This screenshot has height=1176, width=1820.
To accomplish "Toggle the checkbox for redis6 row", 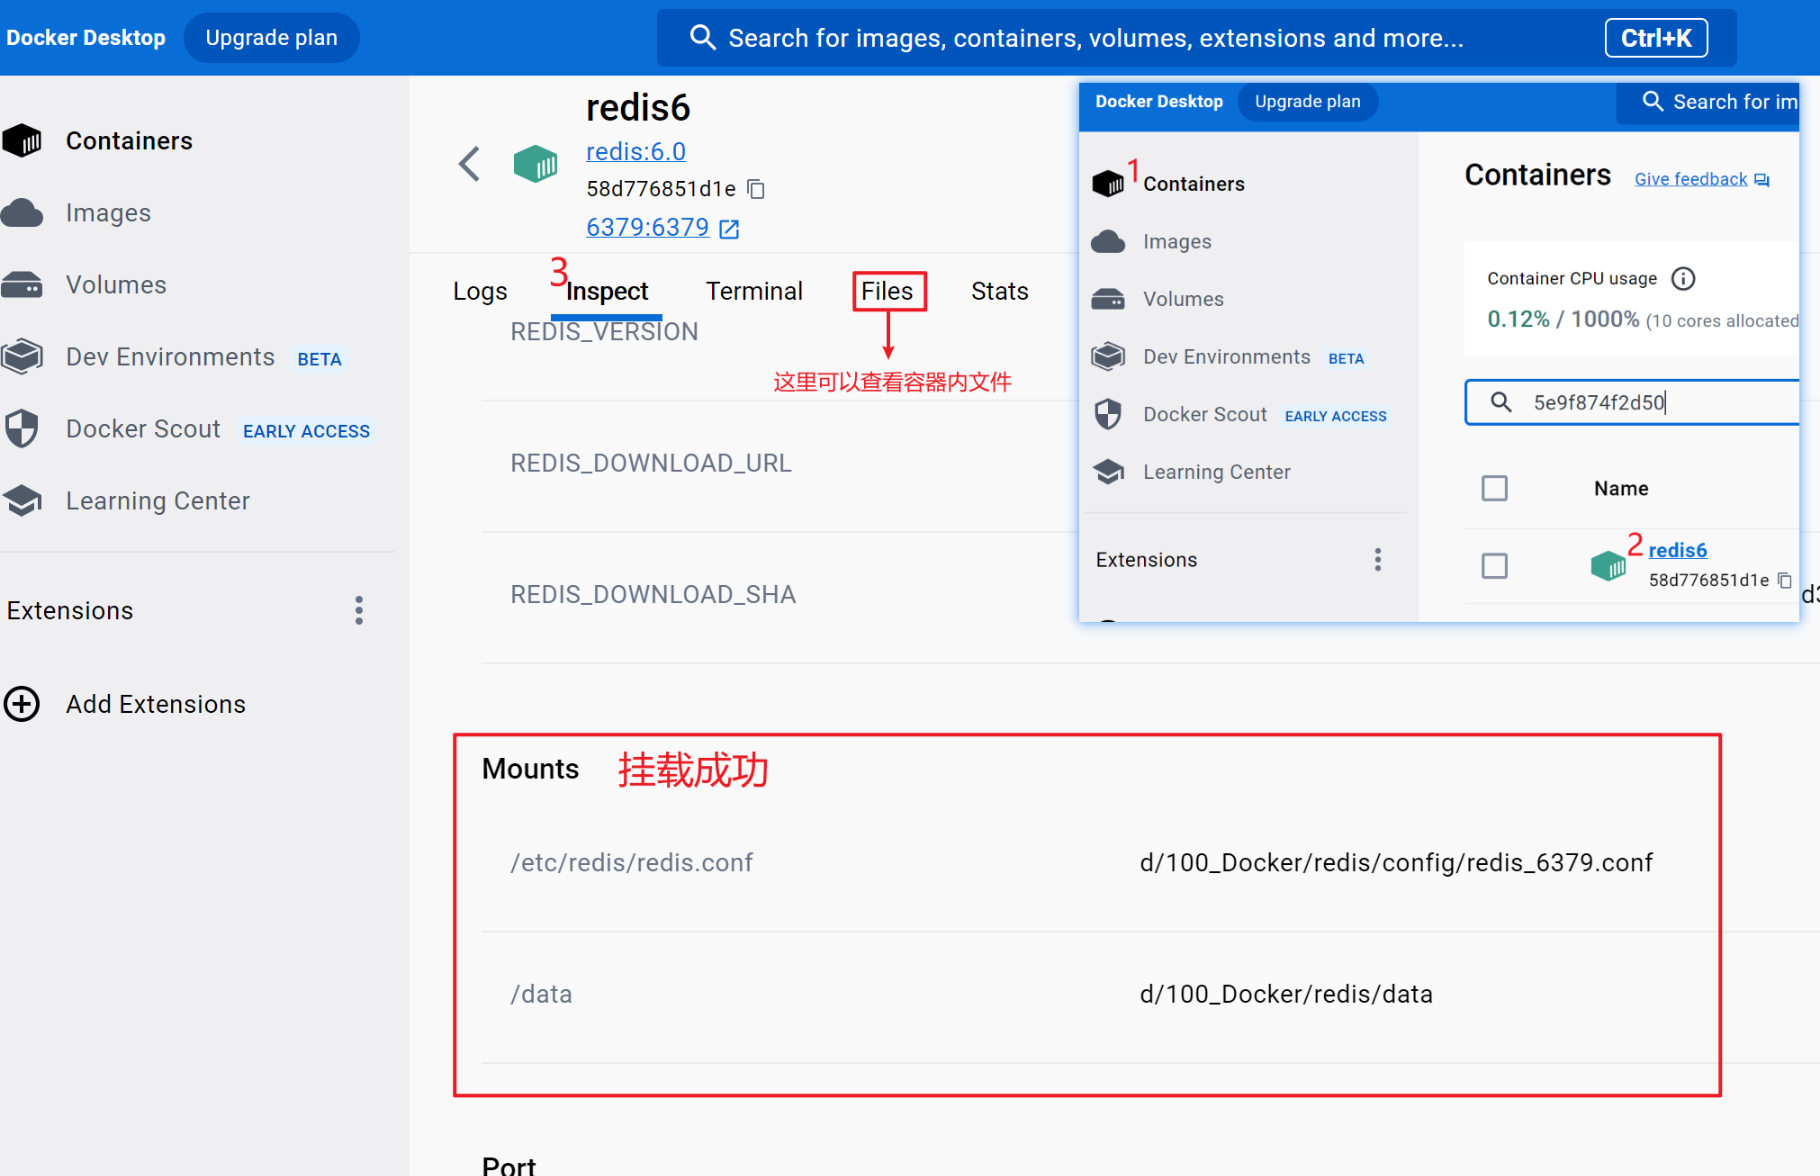I will [1495, 566].
